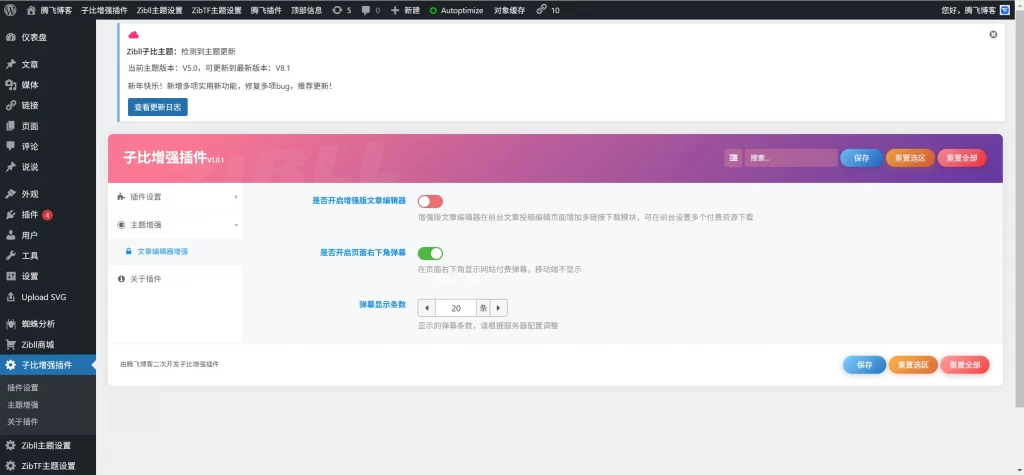The width and height of the screenshot is (1024, 475).
Task: Open the link icon showing 10
Action: pyautogui.click(x=548, y=10)
